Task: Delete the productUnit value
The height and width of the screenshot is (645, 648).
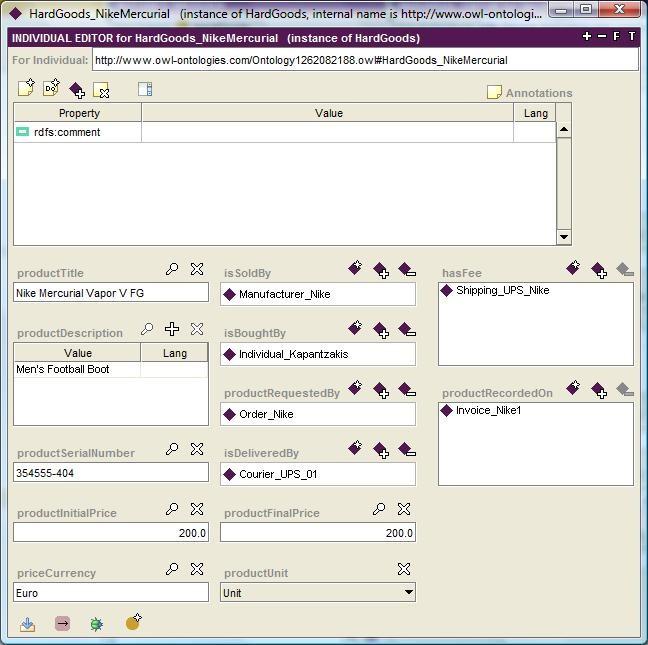Action: tap(404, 569)
